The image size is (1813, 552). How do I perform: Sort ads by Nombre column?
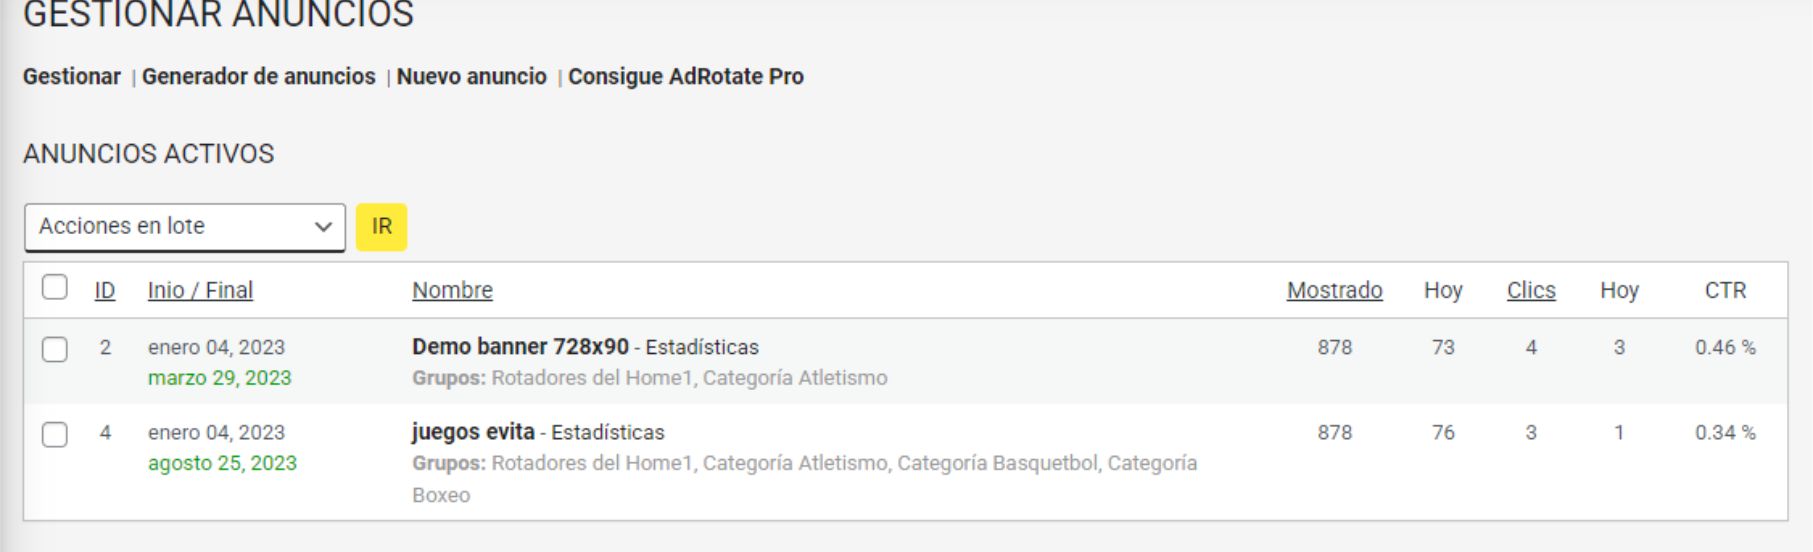pyautogui.click(x=452, y=291)
